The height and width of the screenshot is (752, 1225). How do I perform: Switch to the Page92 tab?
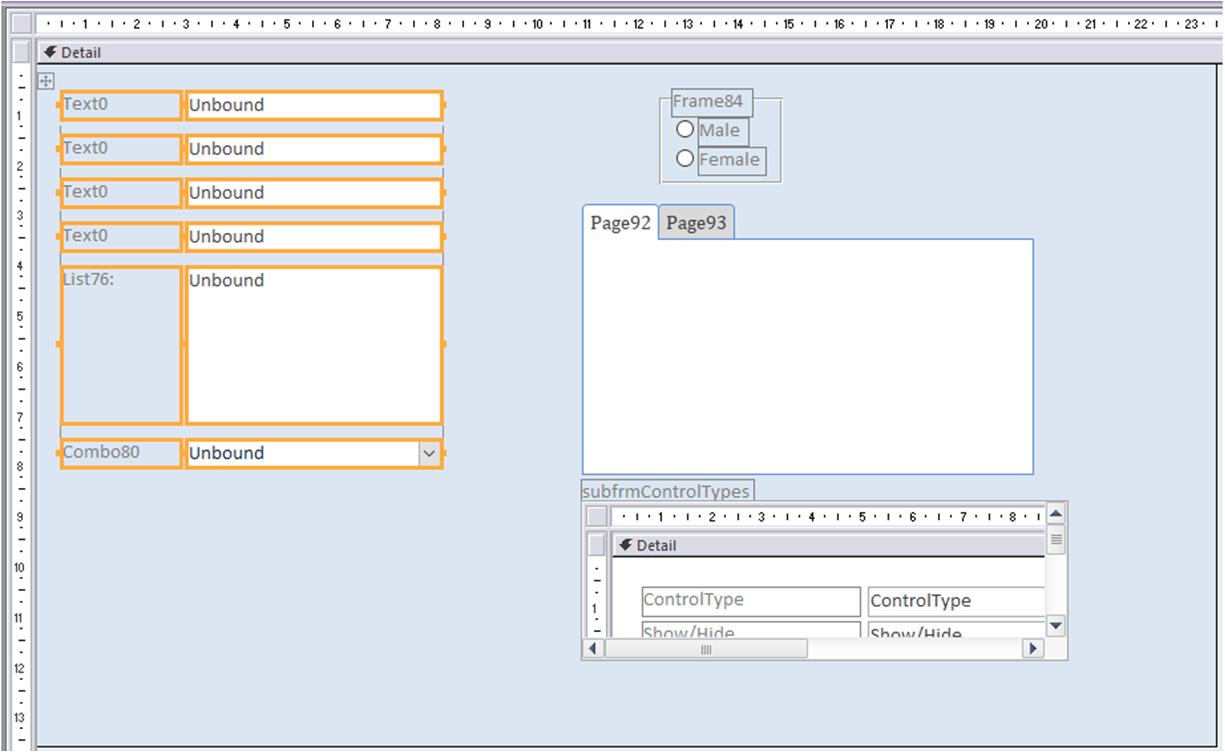(621, 223)
